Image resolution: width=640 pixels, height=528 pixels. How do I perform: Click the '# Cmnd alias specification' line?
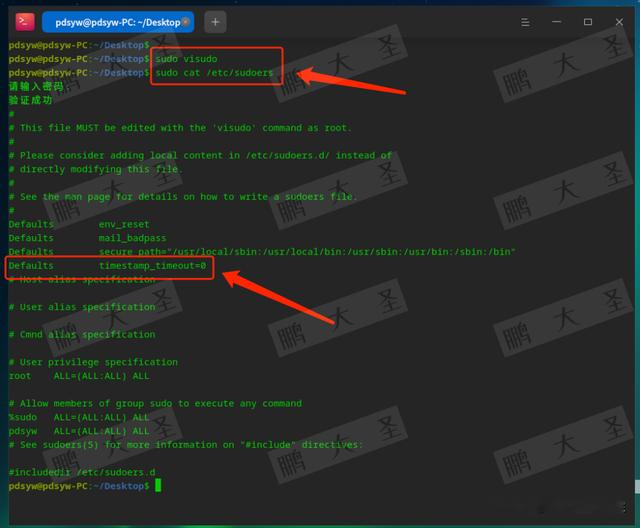[82, 335]
